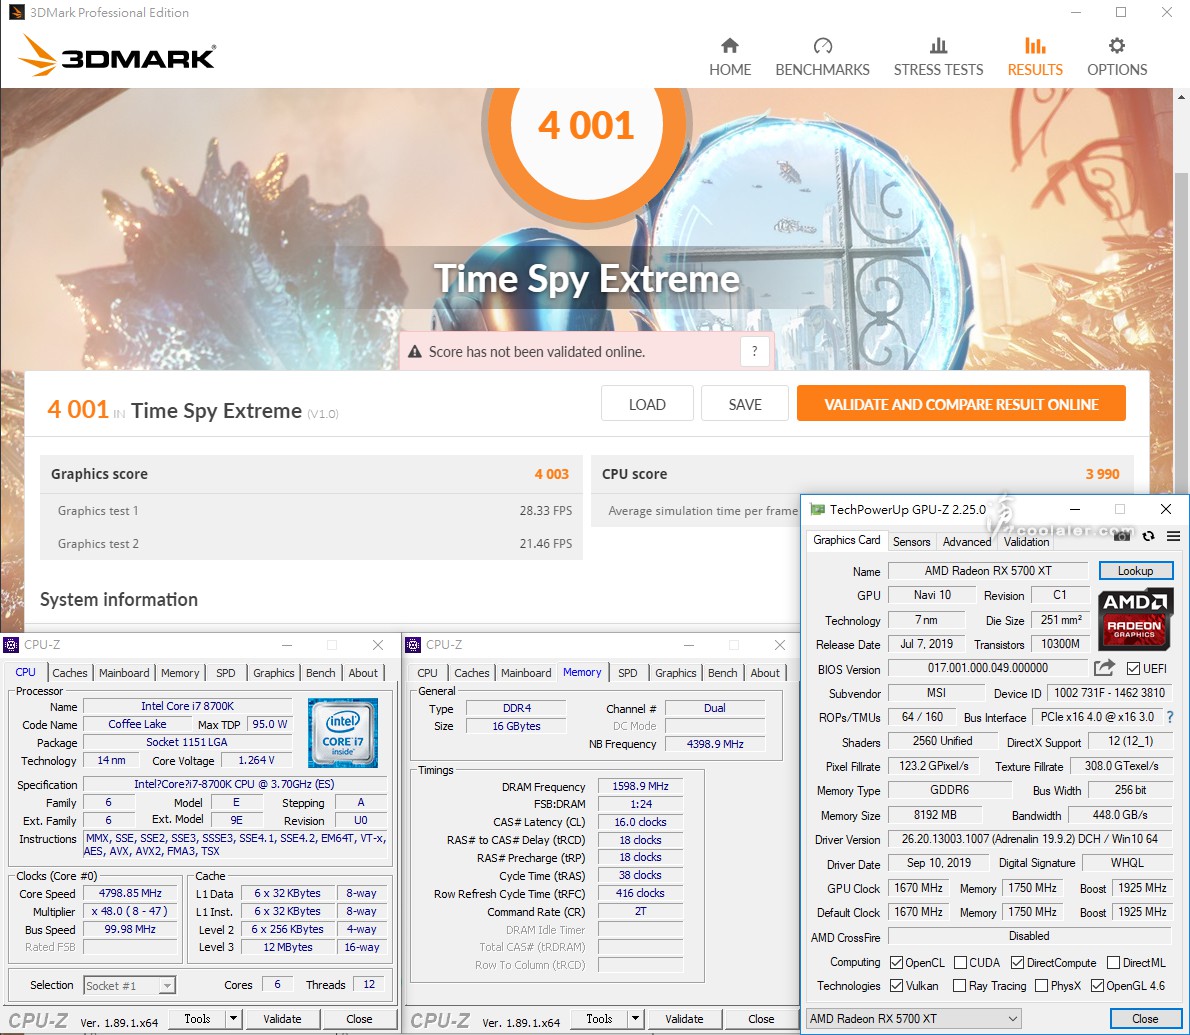The height and width of the screenshot is (1035, 1190).
Task: Open About tab in Memory CPU-Z window
Action: pyautogui.click(x=765, y=672)
